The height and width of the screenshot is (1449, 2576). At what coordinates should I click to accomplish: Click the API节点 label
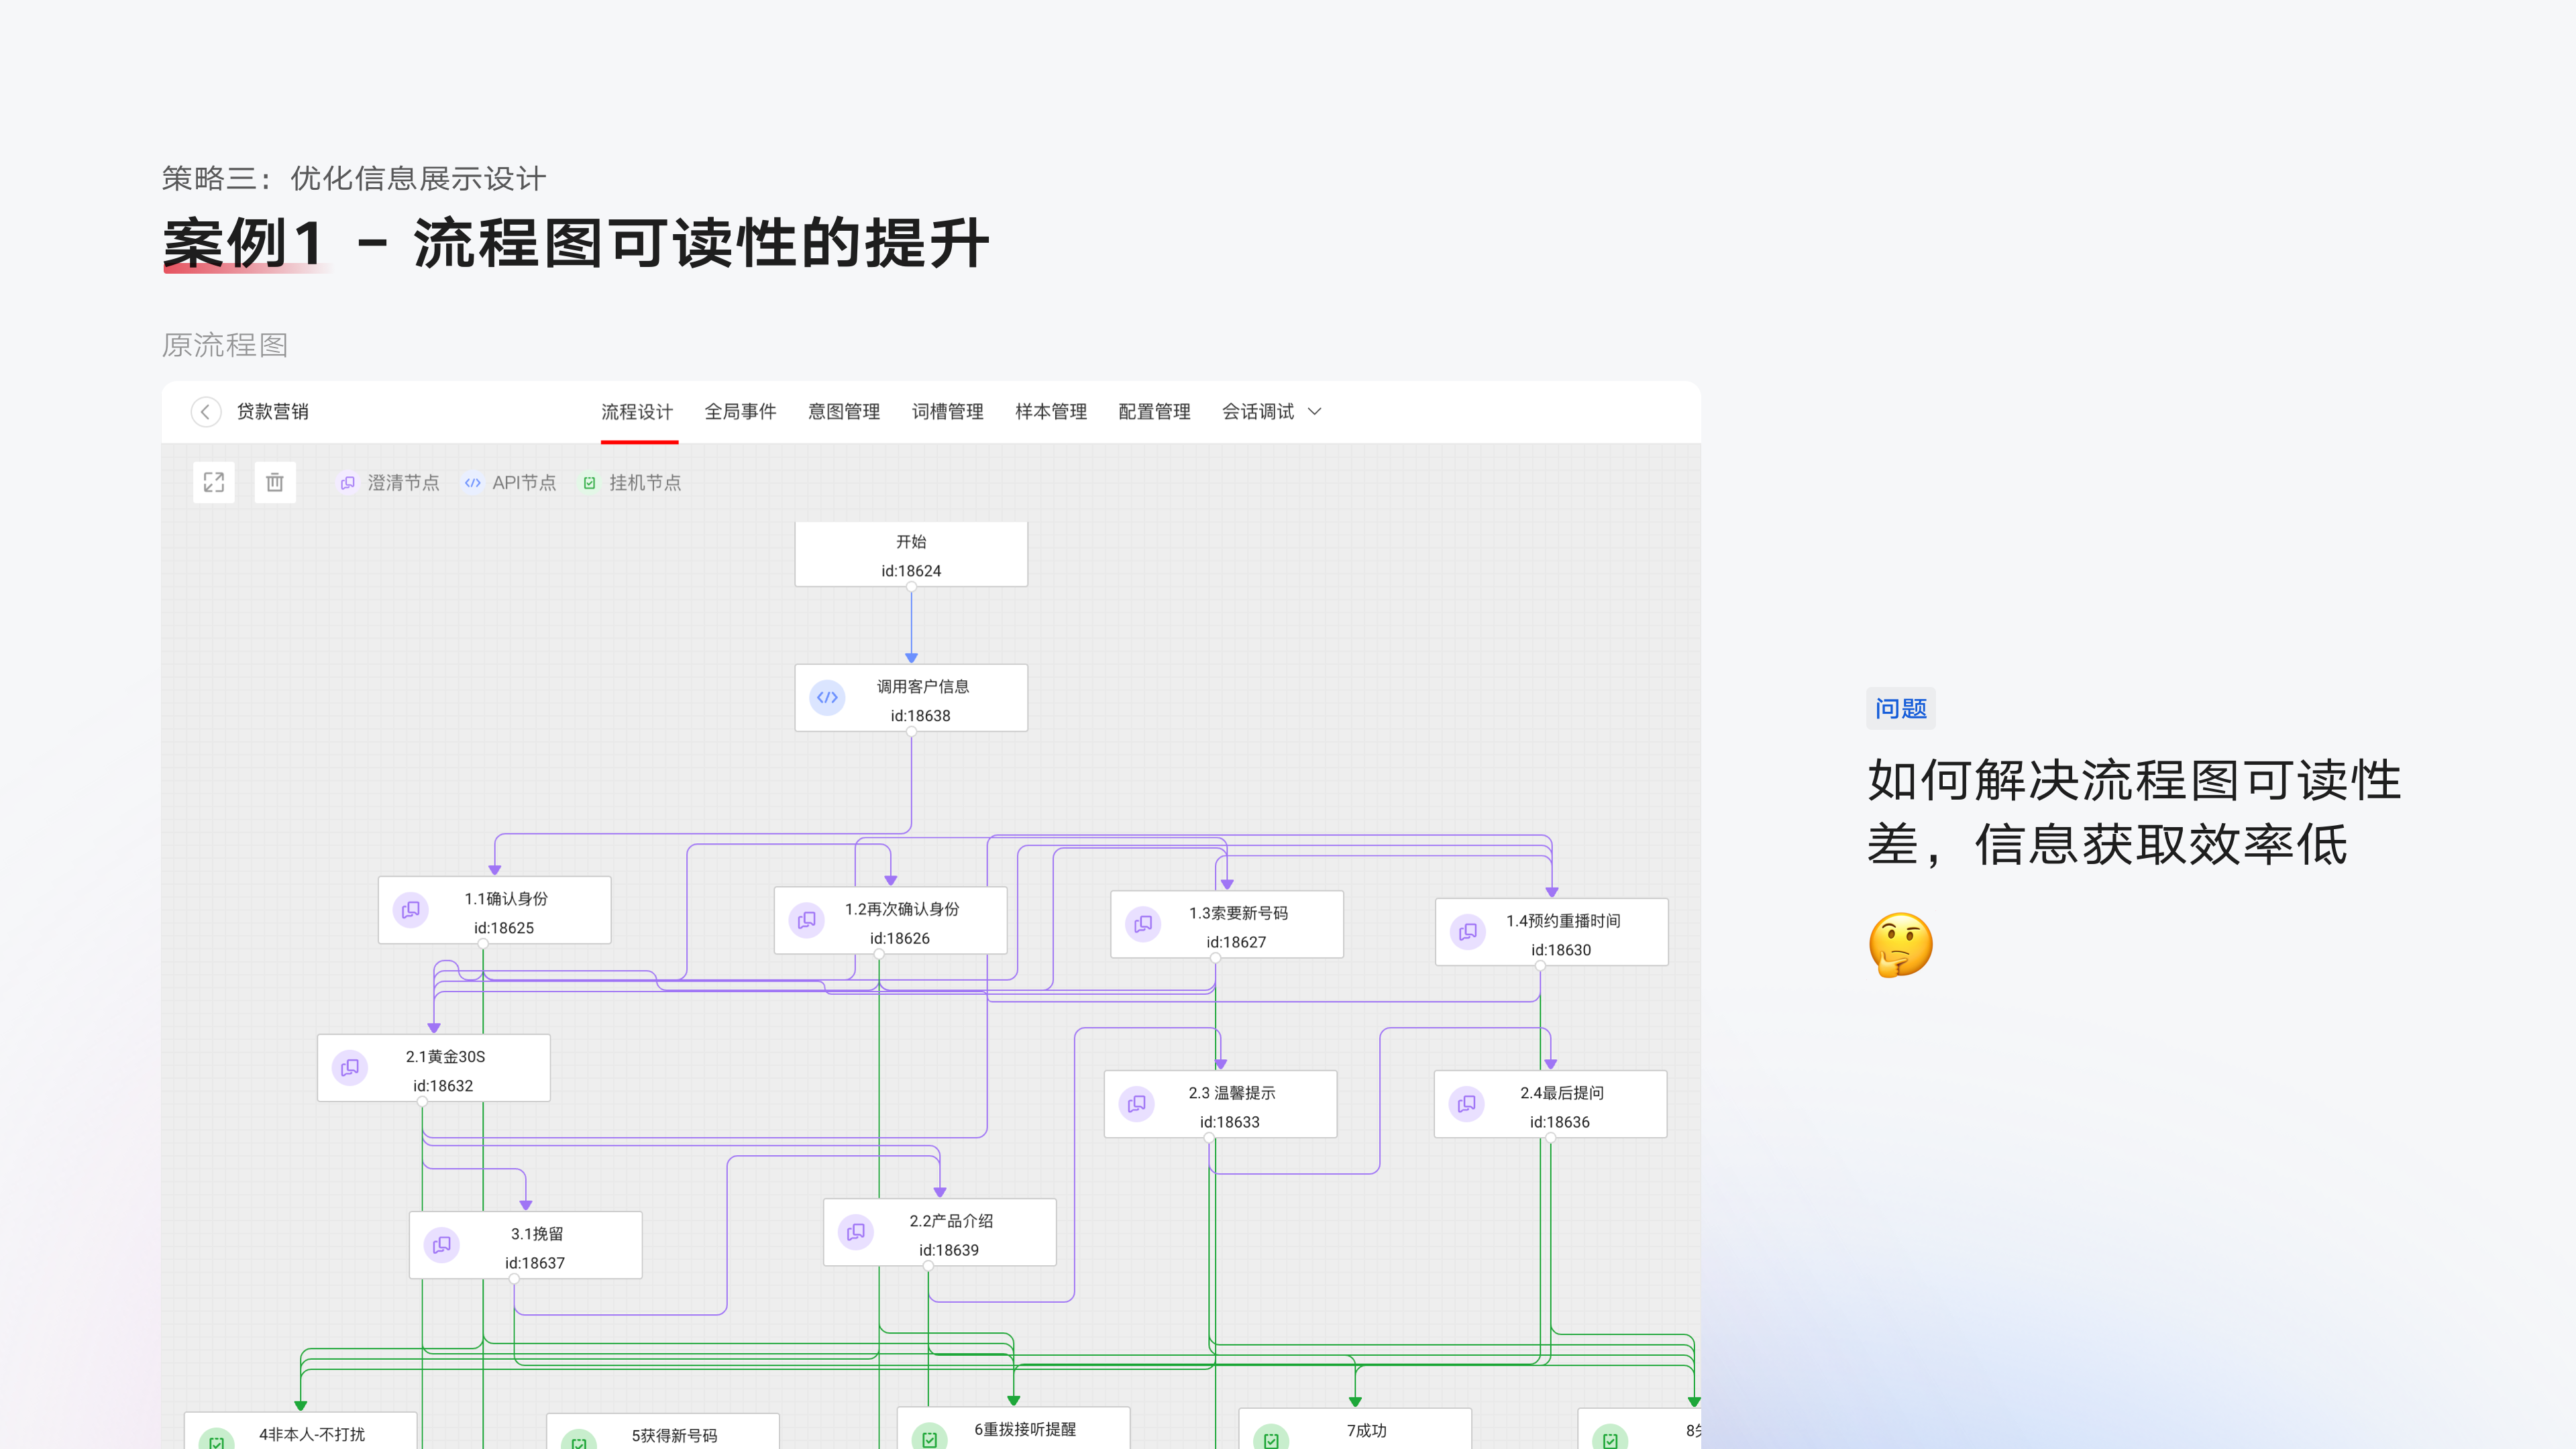pos(524,483)
